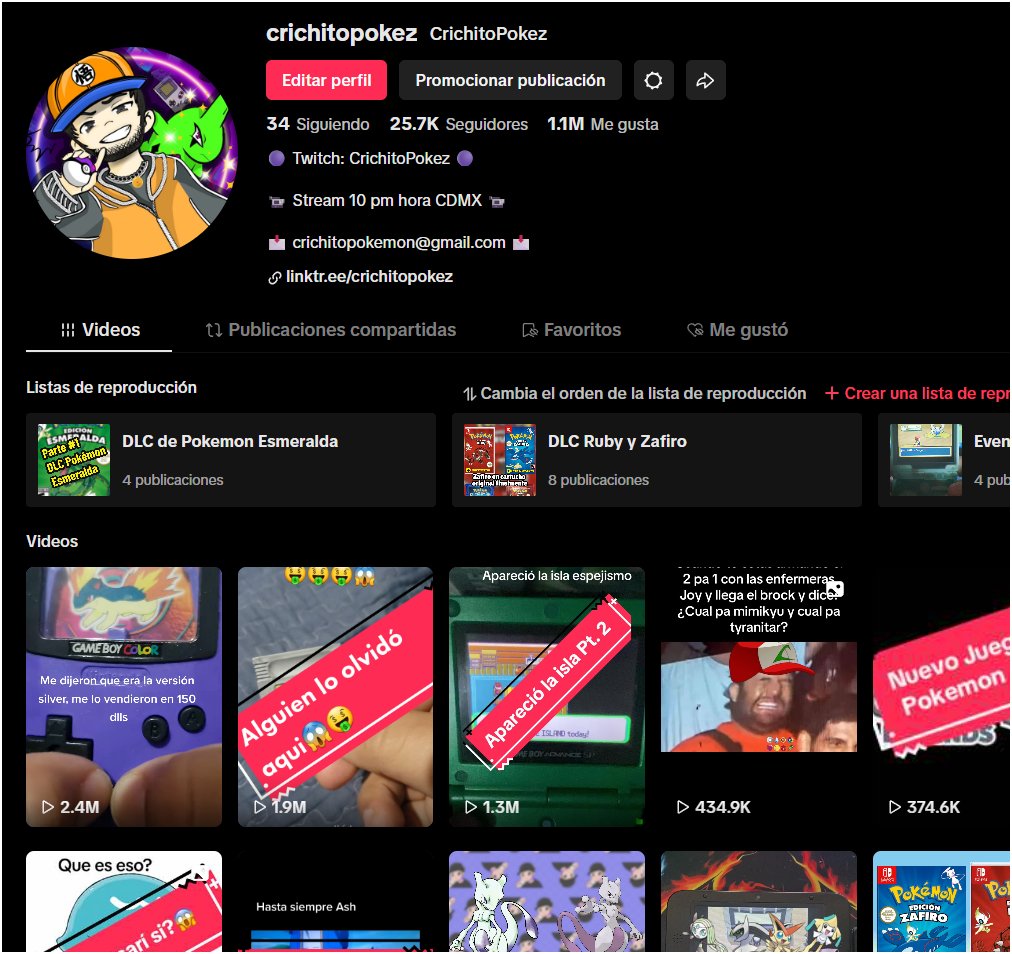
Task: Open the Favoritos tab
Action: [x=571, y=330]
